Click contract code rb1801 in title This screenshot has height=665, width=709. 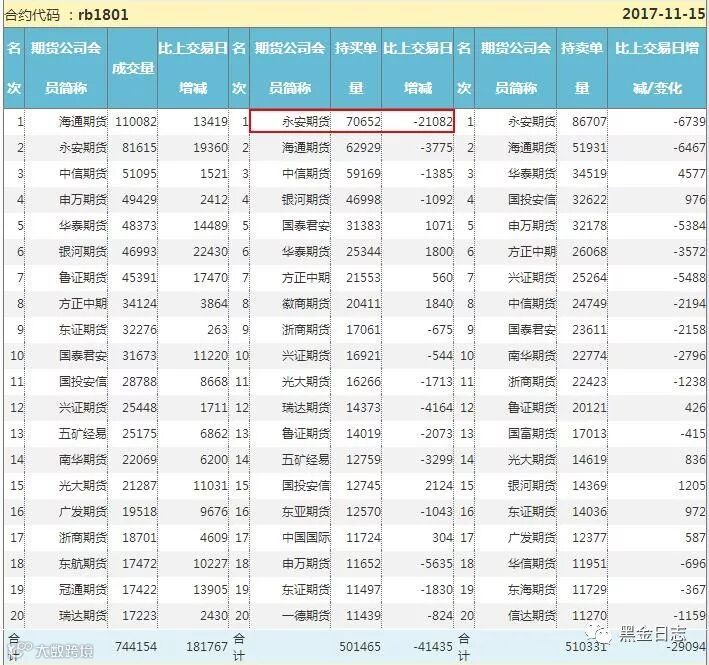point(103,14)
